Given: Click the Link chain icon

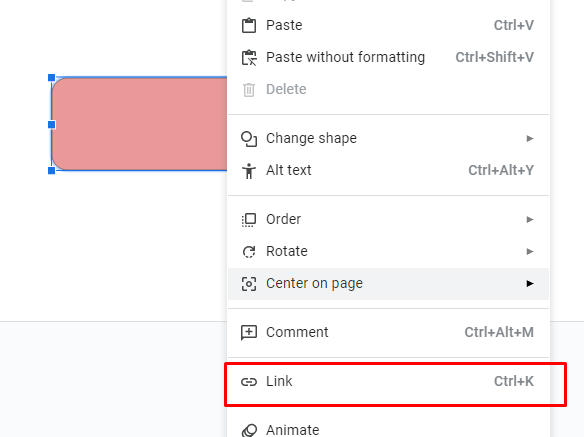Looking at the screenshot, I should (x=249, y=382).
